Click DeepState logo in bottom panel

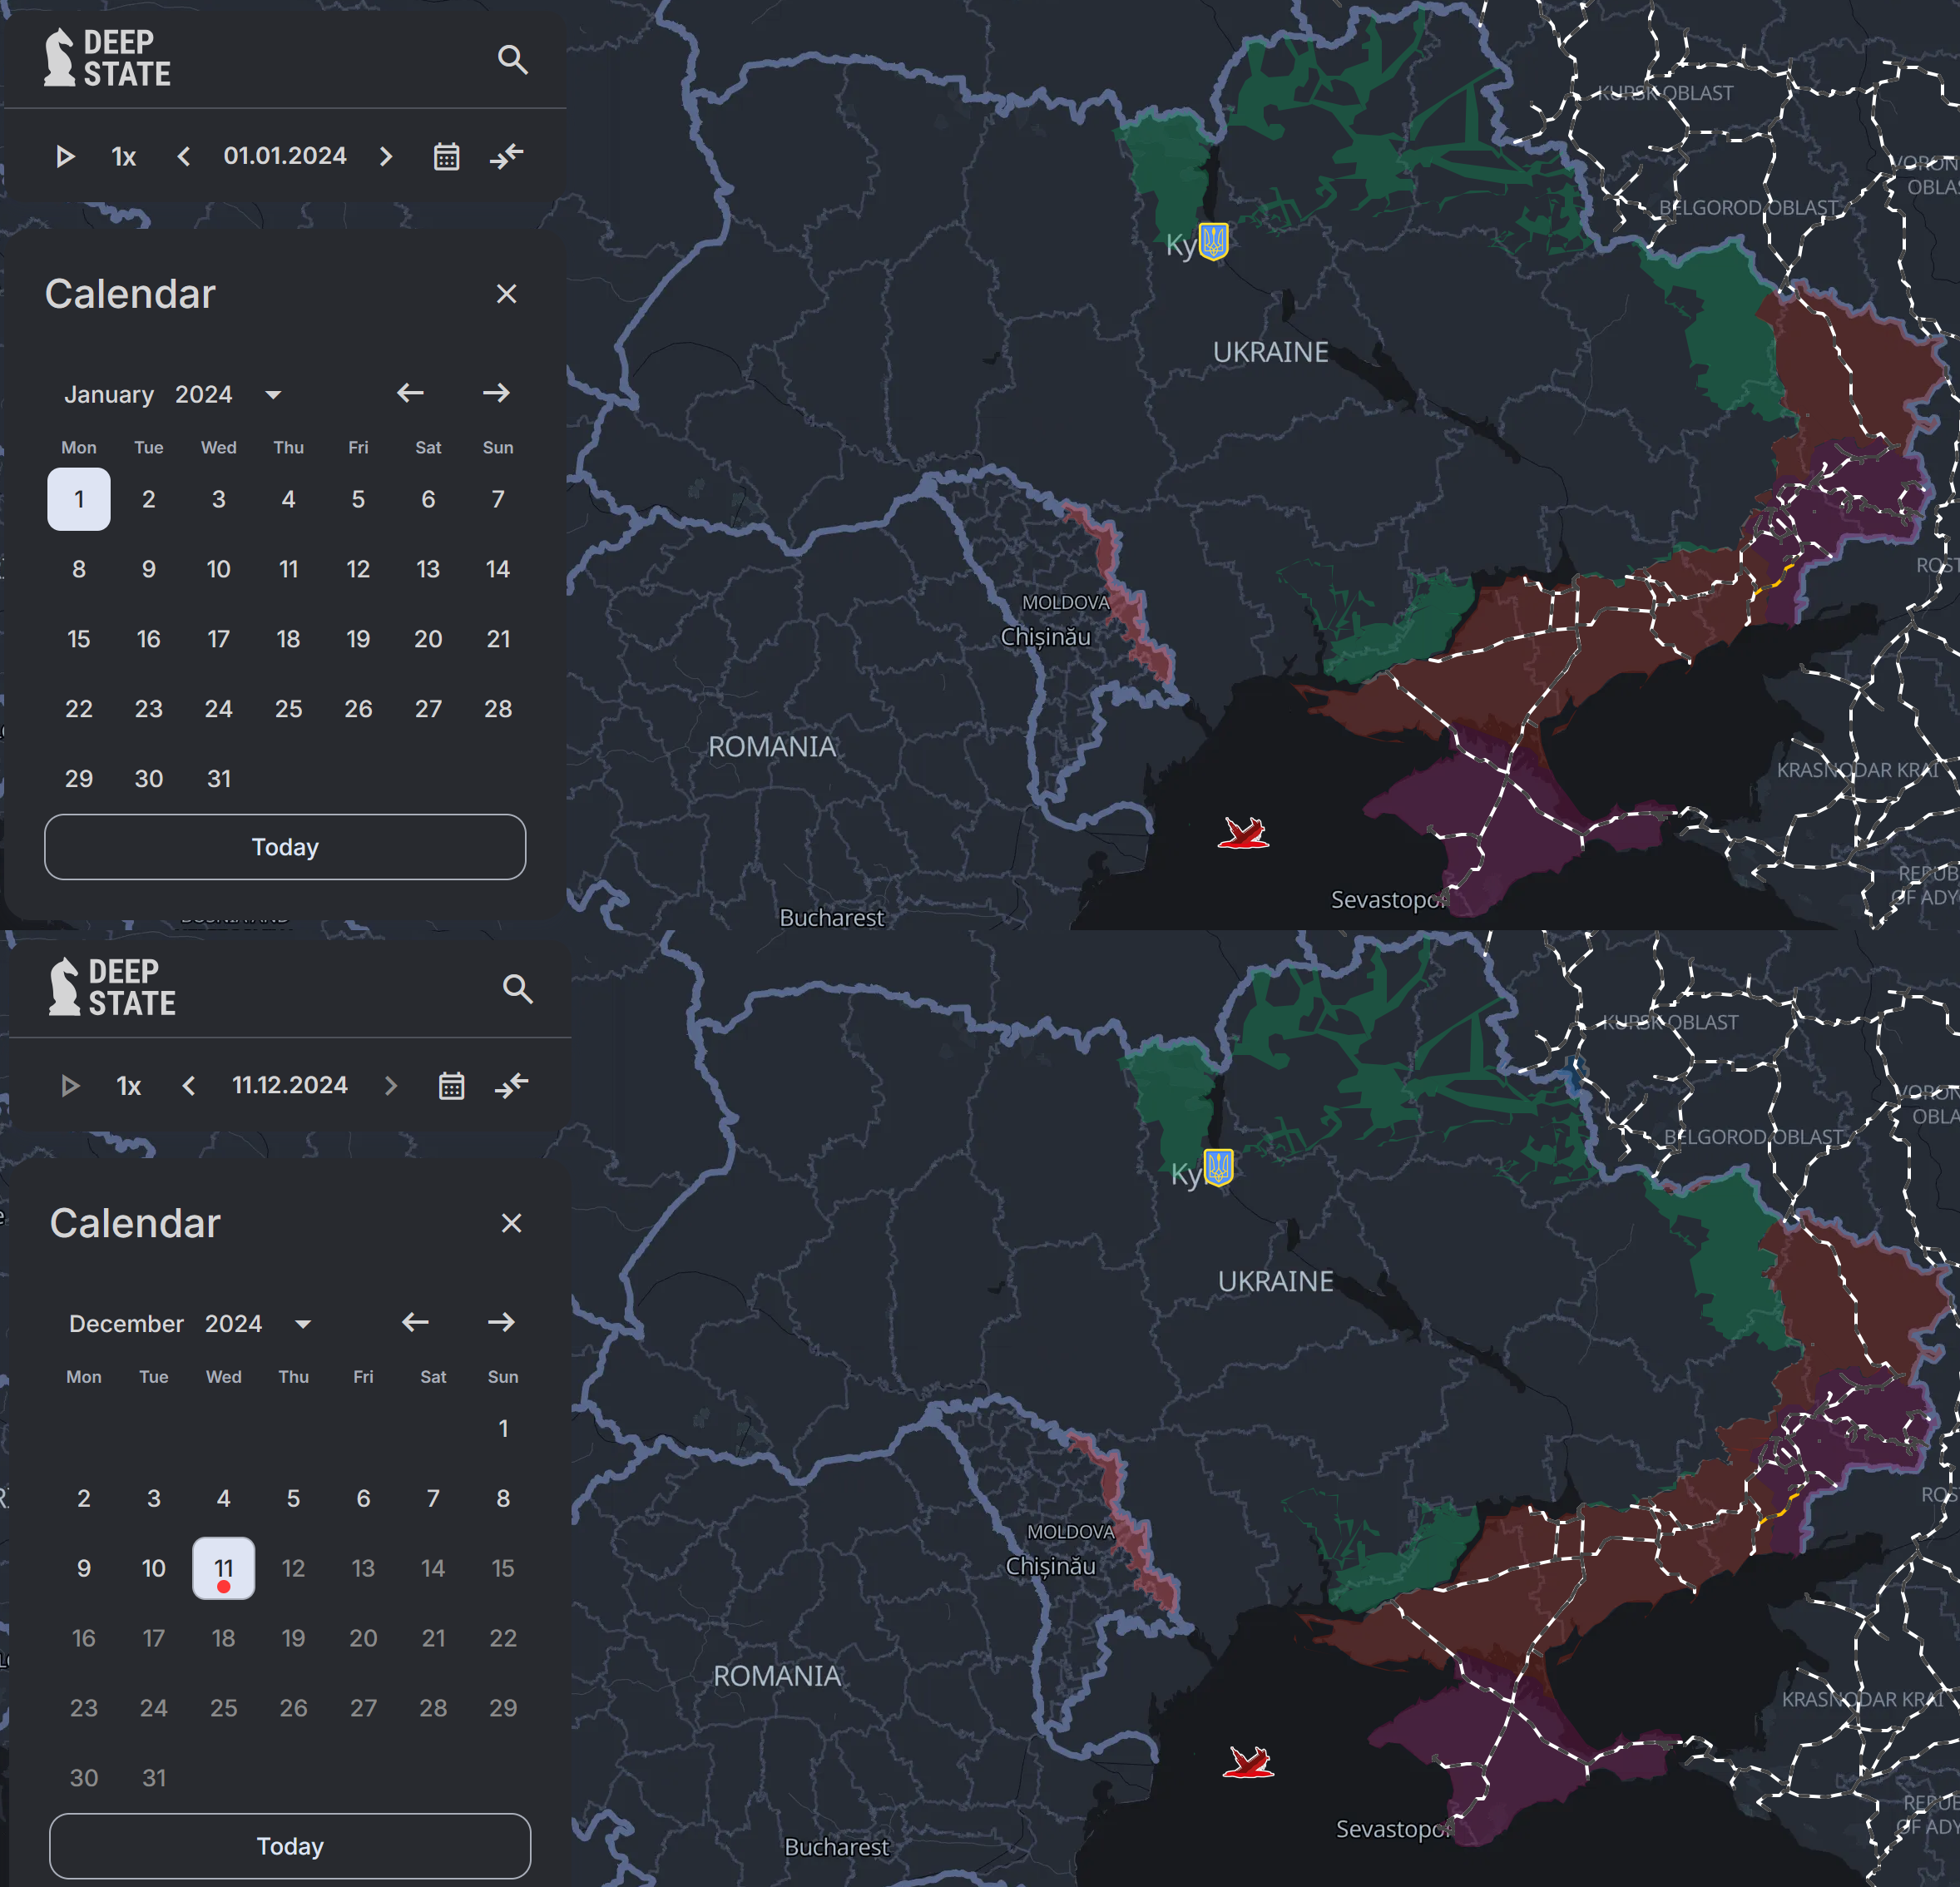(113, 987)
